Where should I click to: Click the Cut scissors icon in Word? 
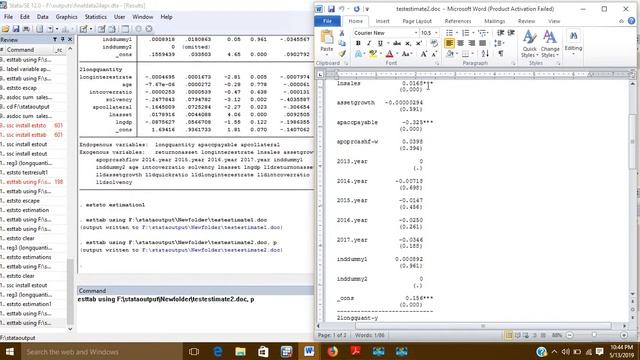(x=342, y=33)
